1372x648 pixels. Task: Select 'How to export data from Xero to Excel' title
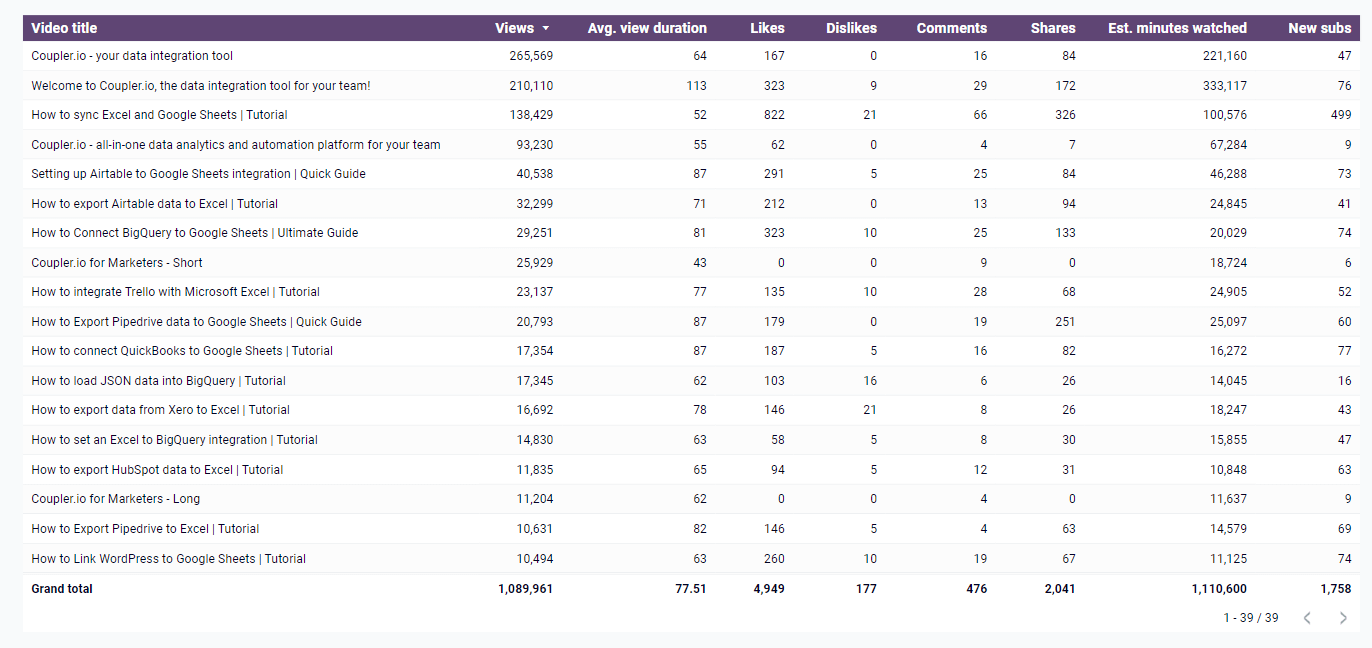161,410
